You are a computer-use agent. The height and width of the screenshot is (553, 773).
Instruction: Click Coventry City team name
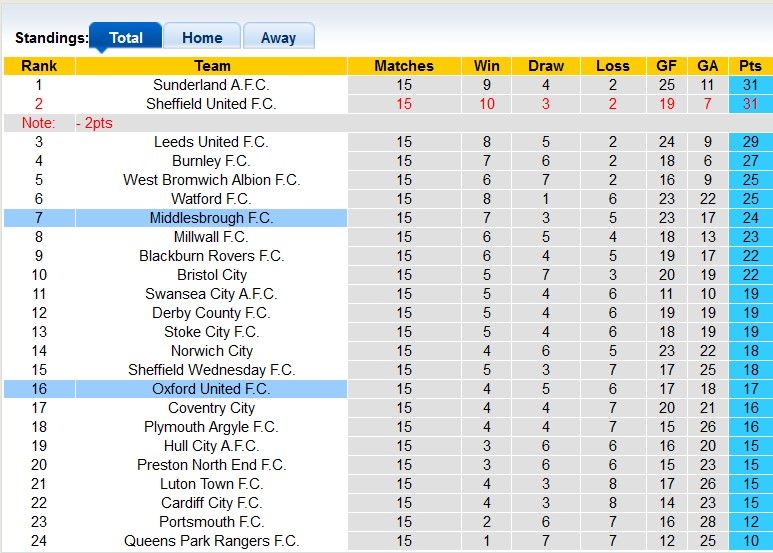211,408
